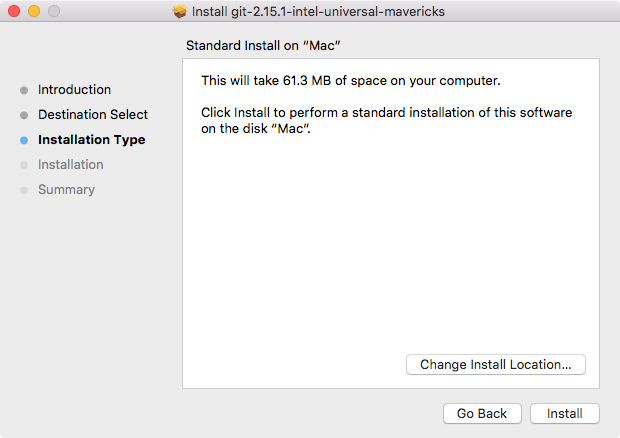
Task: Click the bullet next to Destination Select
Action: [24, 115]
